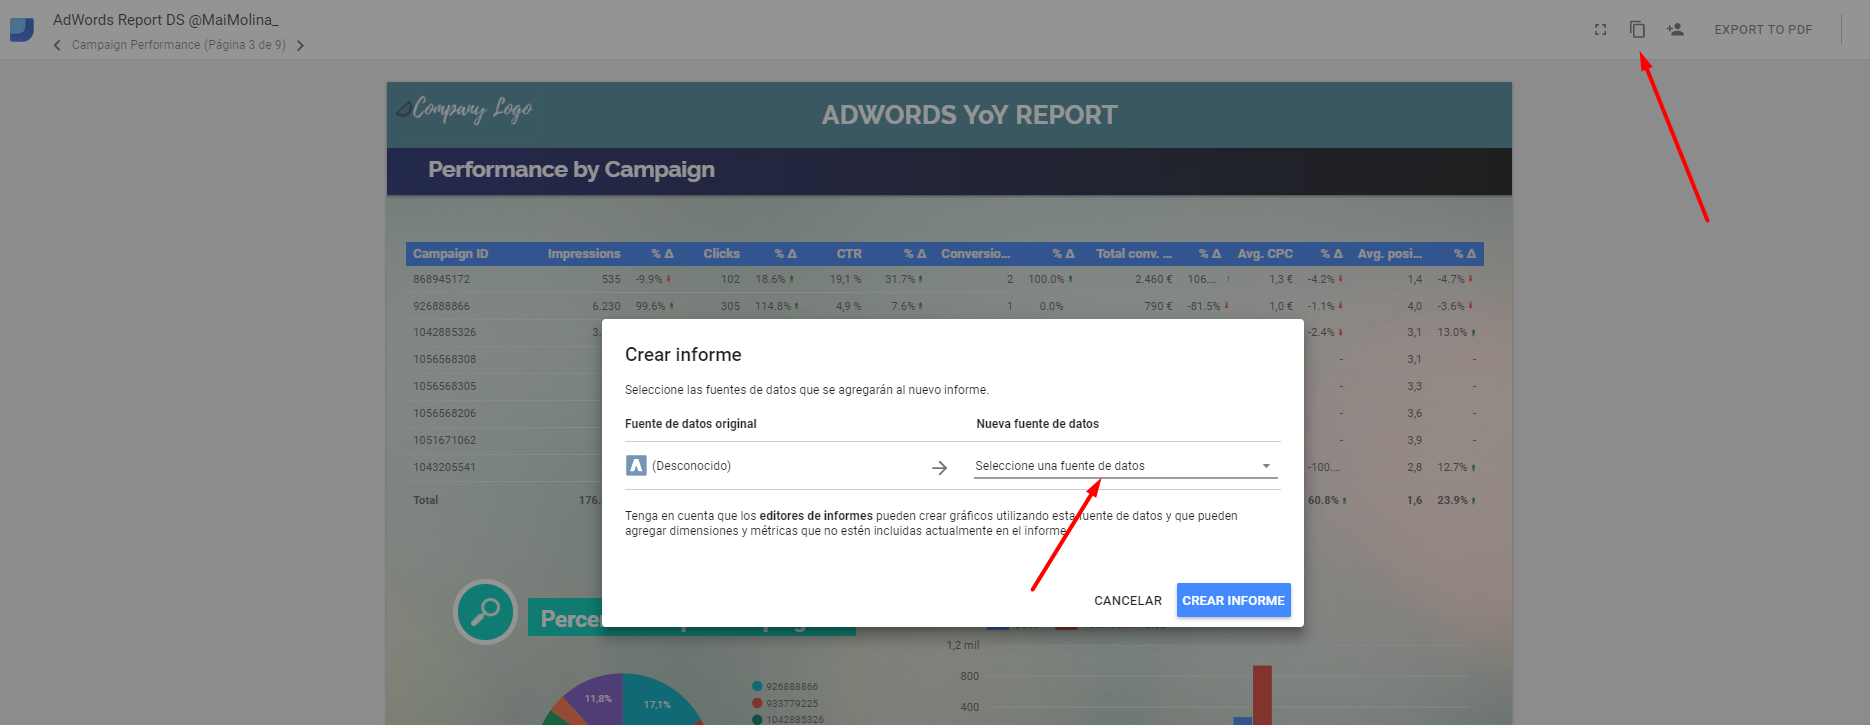The width and height of the screenshot is (1870, 725).
Task: Go to next report page arrow
Action: click(x=300, y=45)
